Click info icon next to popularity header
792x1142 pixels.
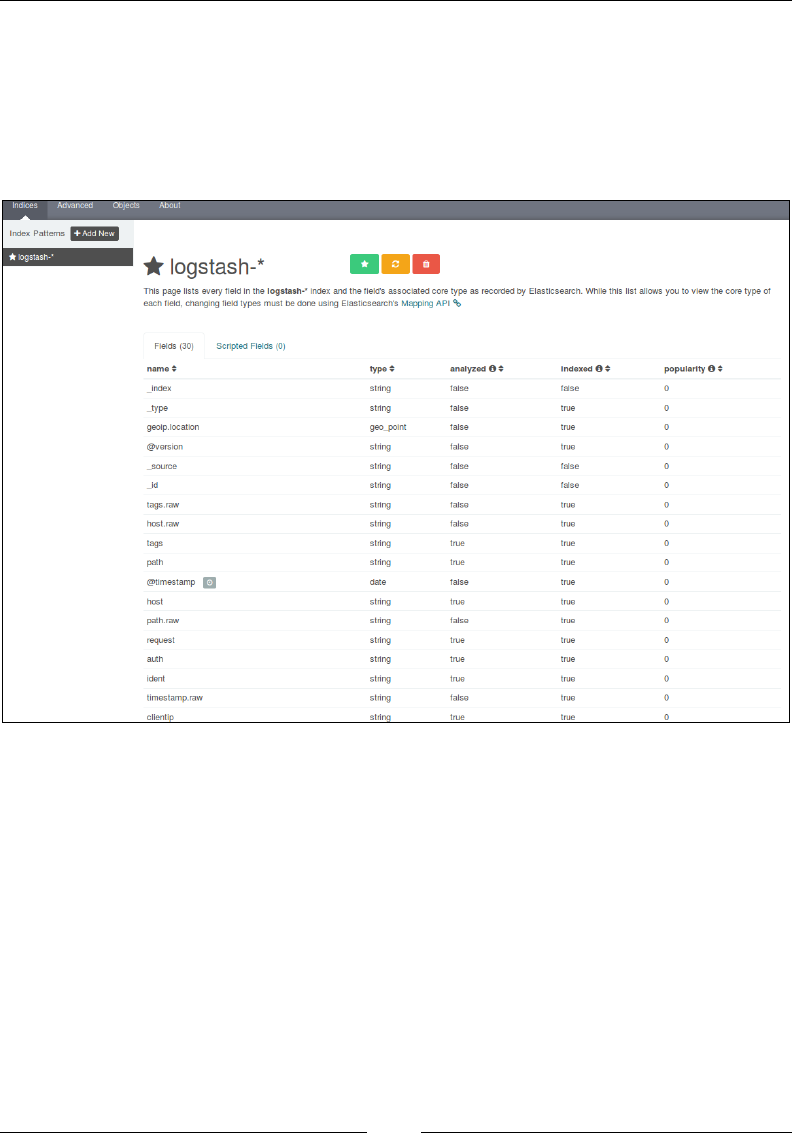[711, 369]
